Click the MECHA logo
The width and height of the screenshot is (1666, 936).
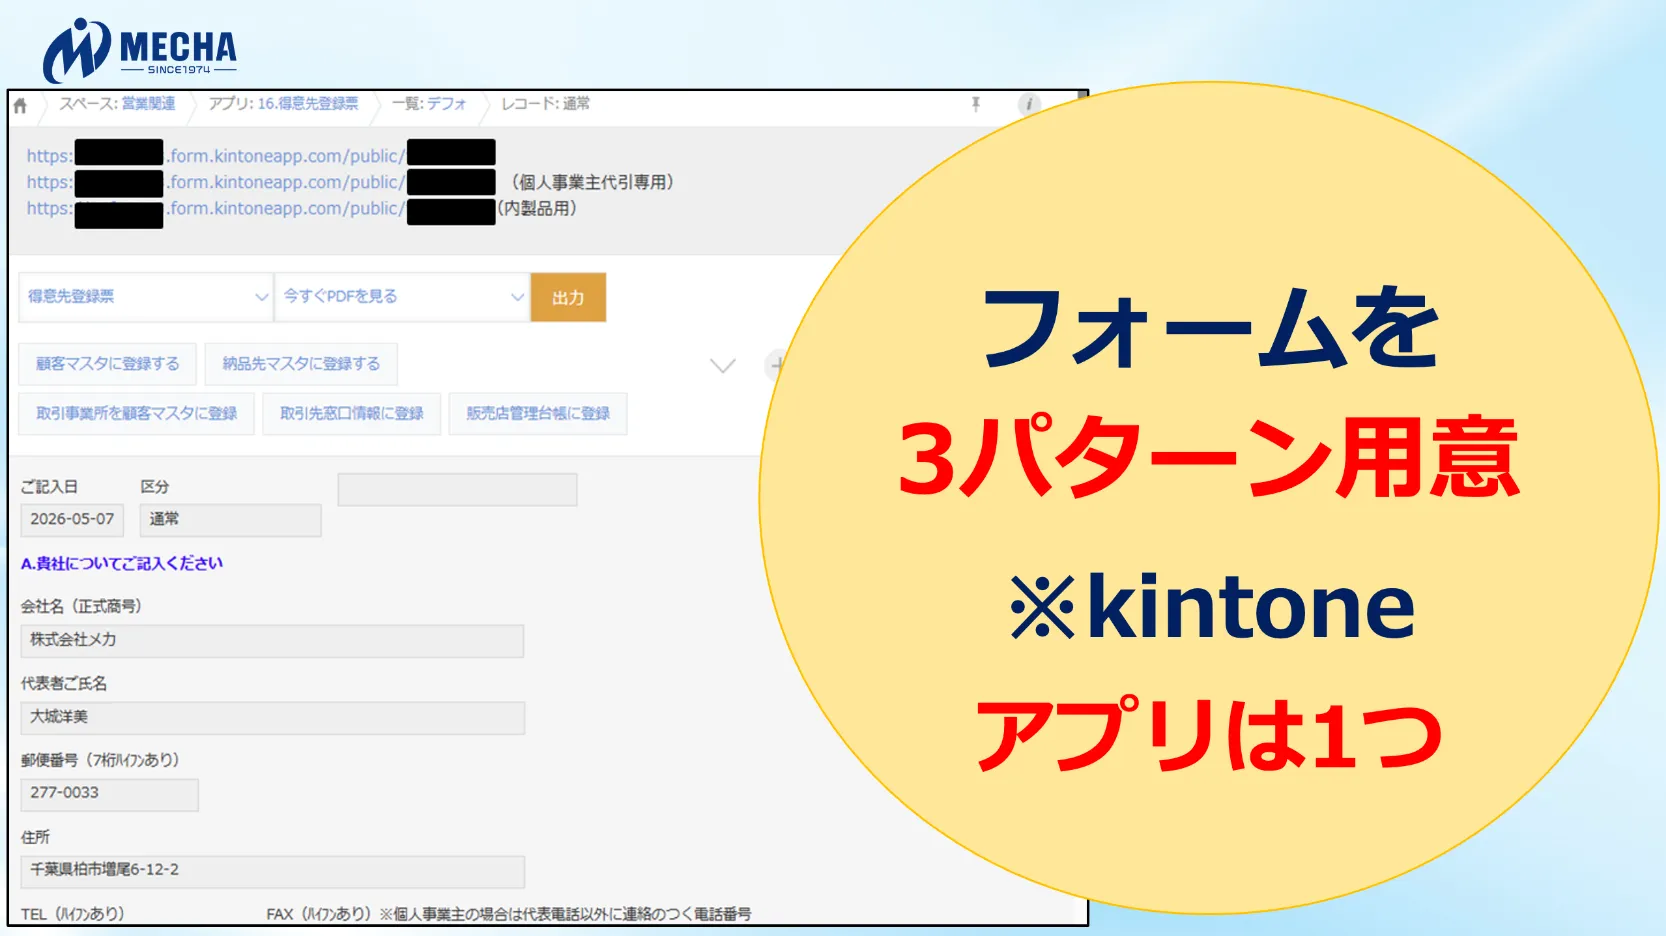click(139, 50)
